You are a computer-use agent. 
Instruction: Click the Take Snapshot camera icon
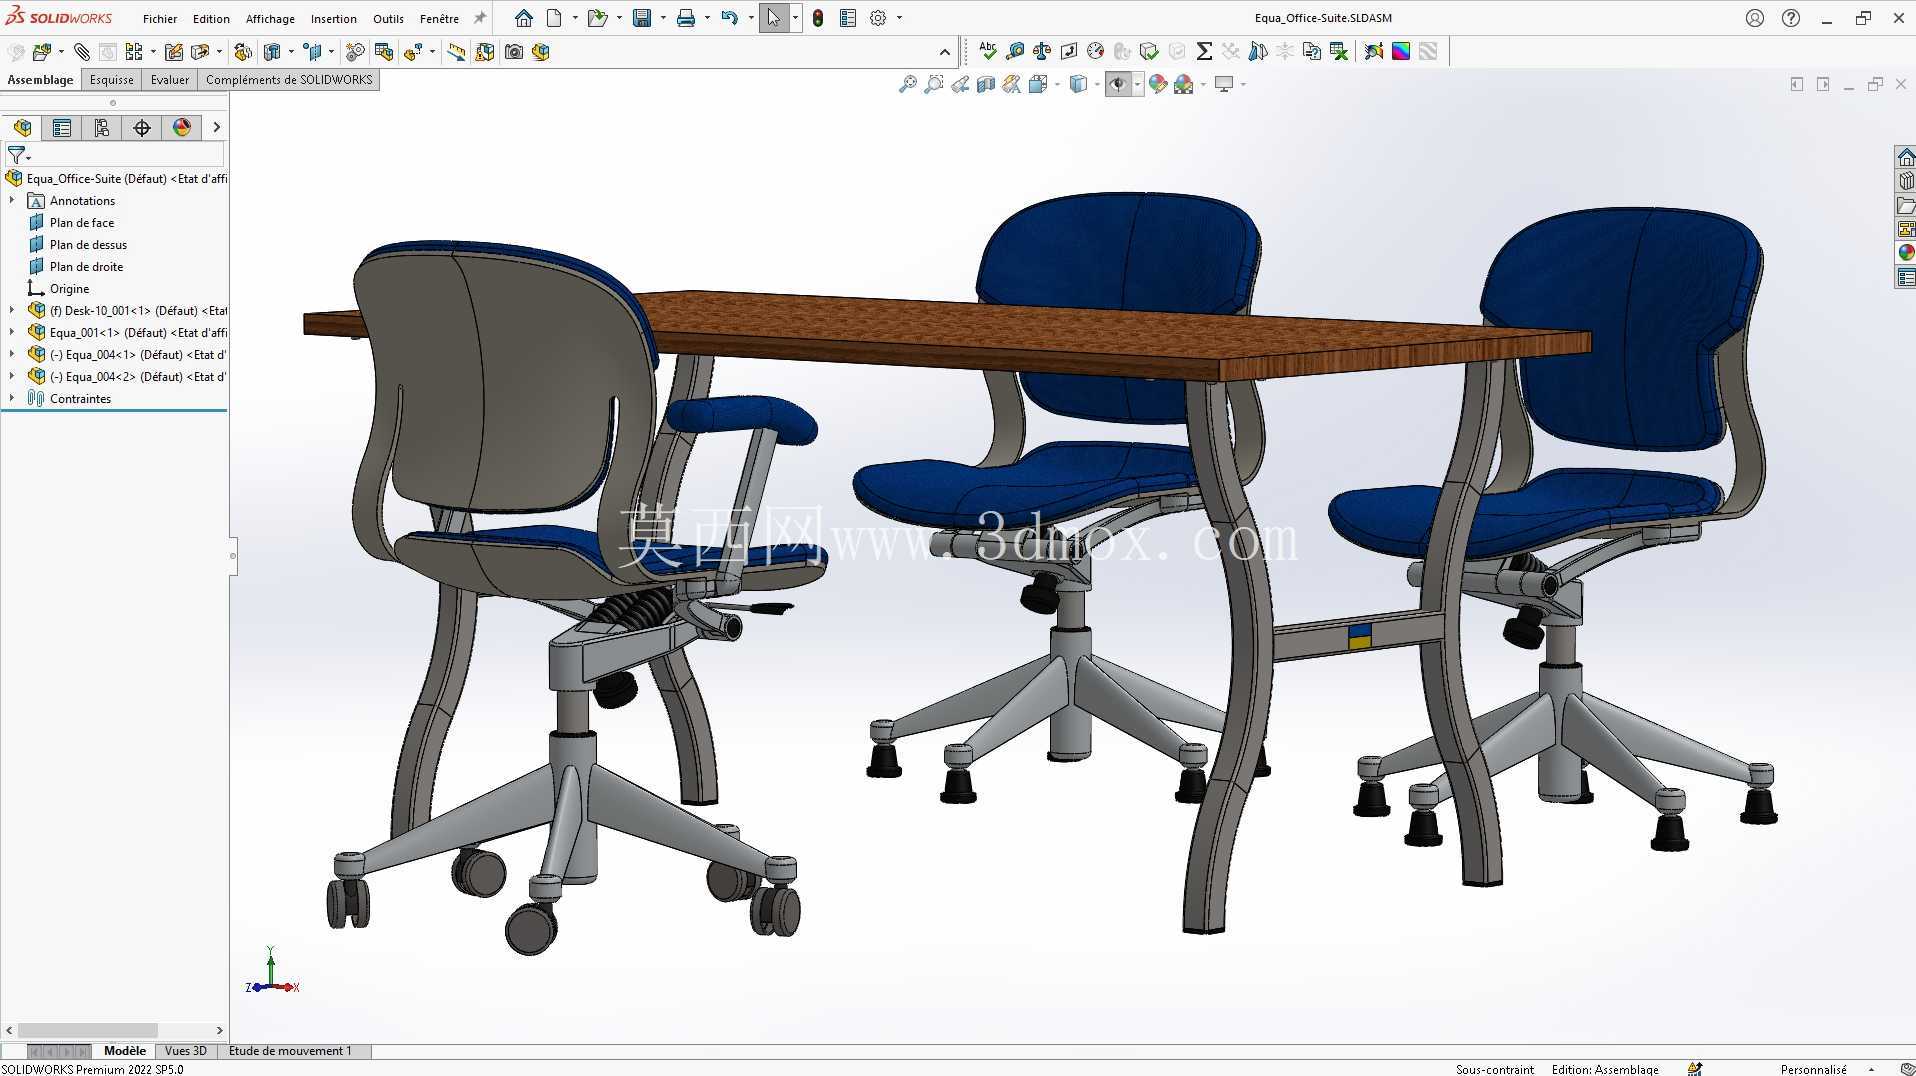tap(514, 52)
